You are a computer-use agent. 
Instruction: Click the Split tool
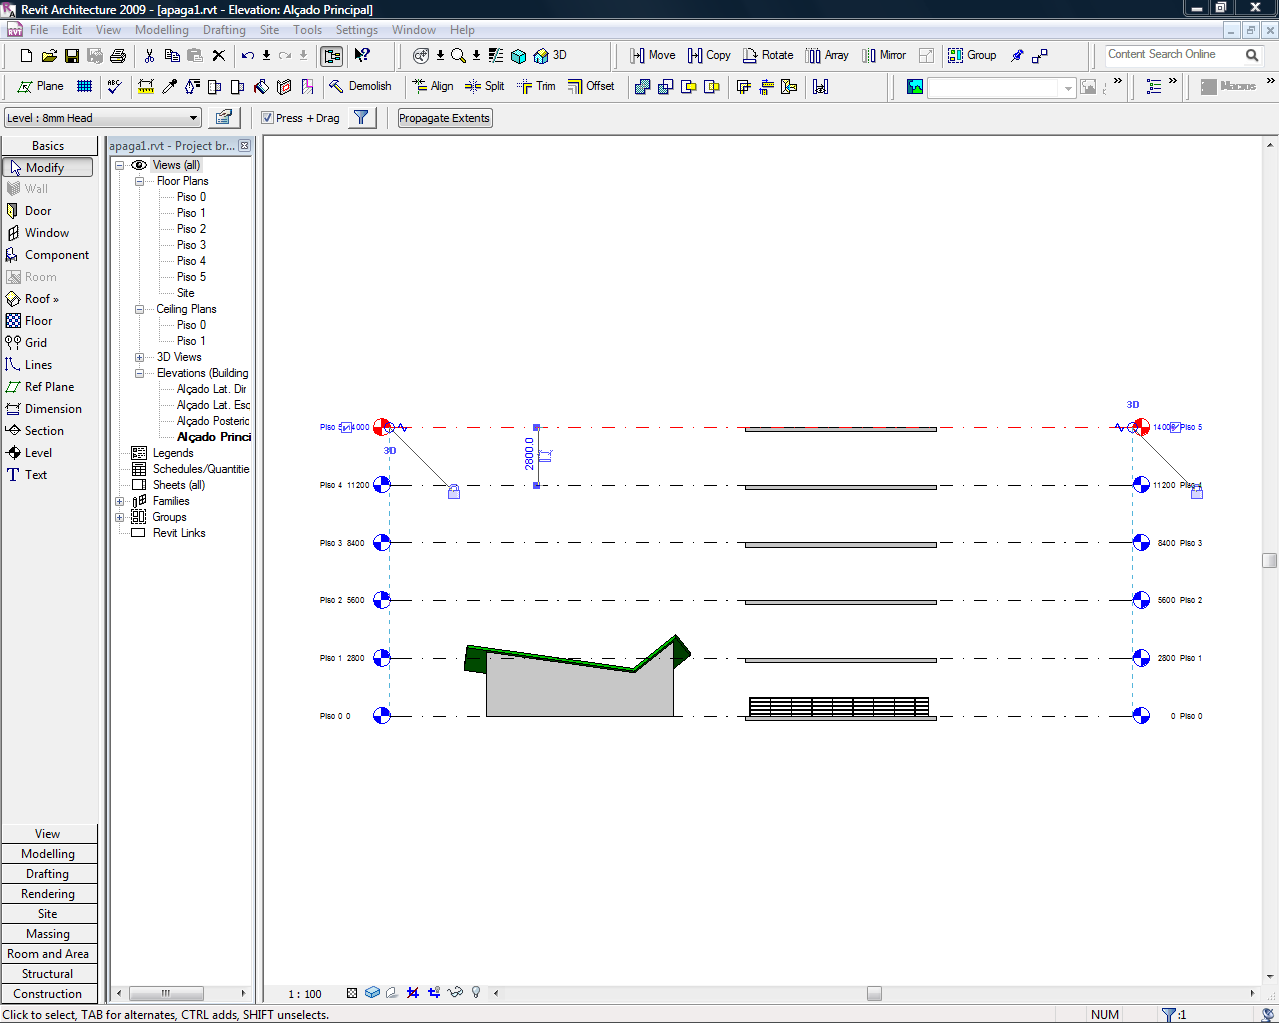click(485, 87)
